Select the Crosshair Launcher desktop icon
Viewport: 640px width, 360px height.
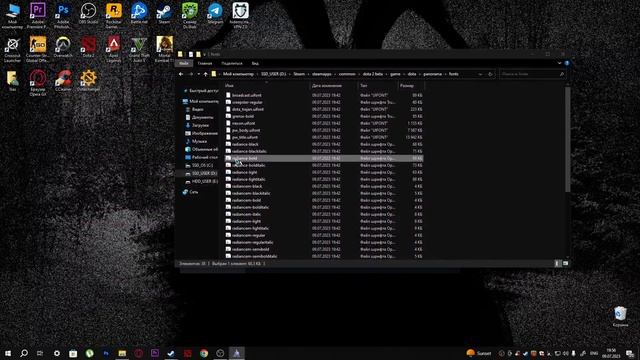(x=12, y=49)
